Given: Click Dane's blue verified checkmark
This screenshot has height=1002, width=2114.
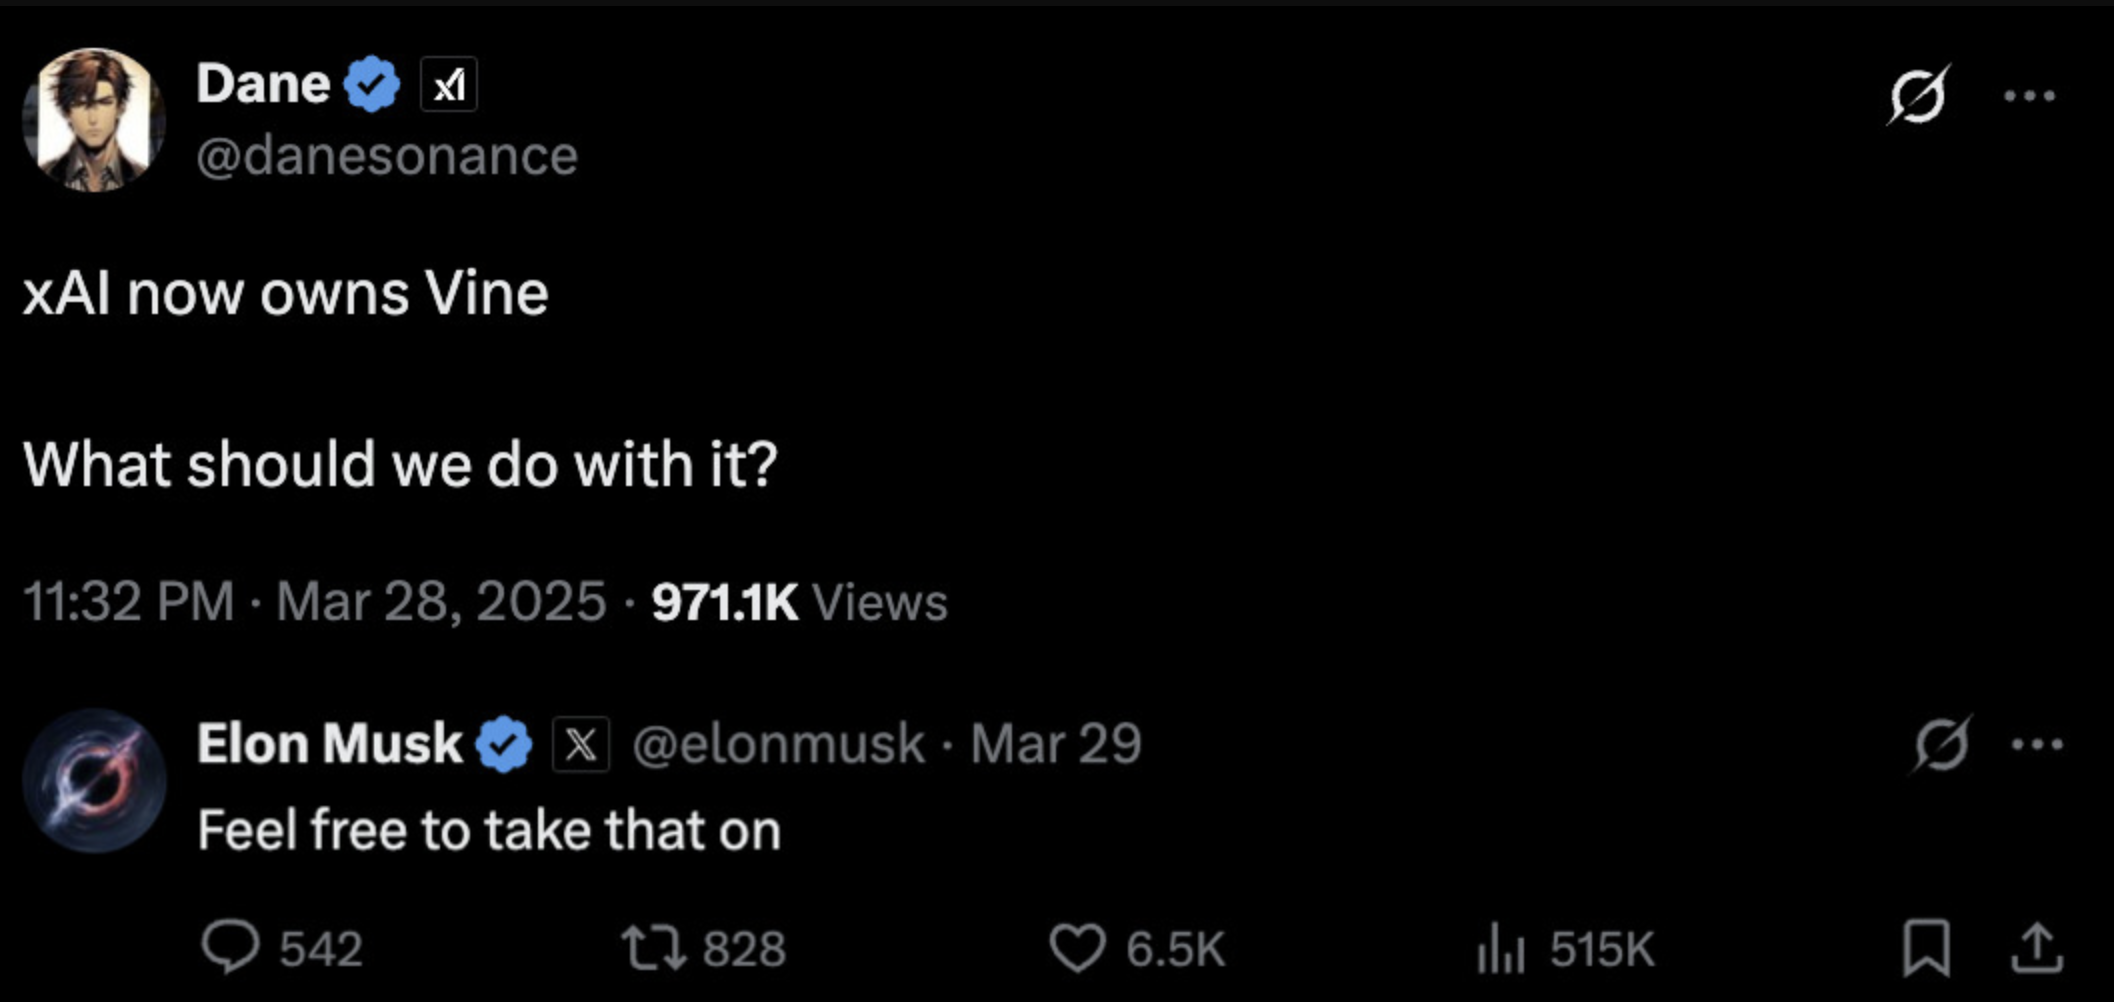Looking at the screenshot, I should click(370, 84).
